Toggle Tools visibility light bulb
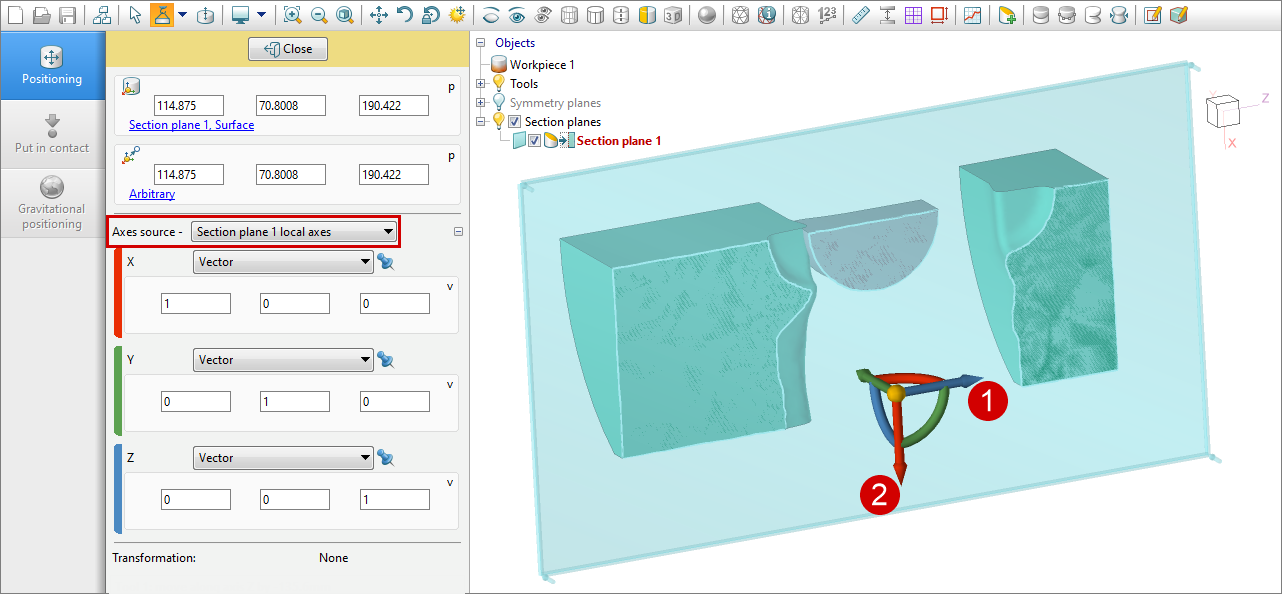This screenshot has height=594, width=1282. (x=499, y=84)
